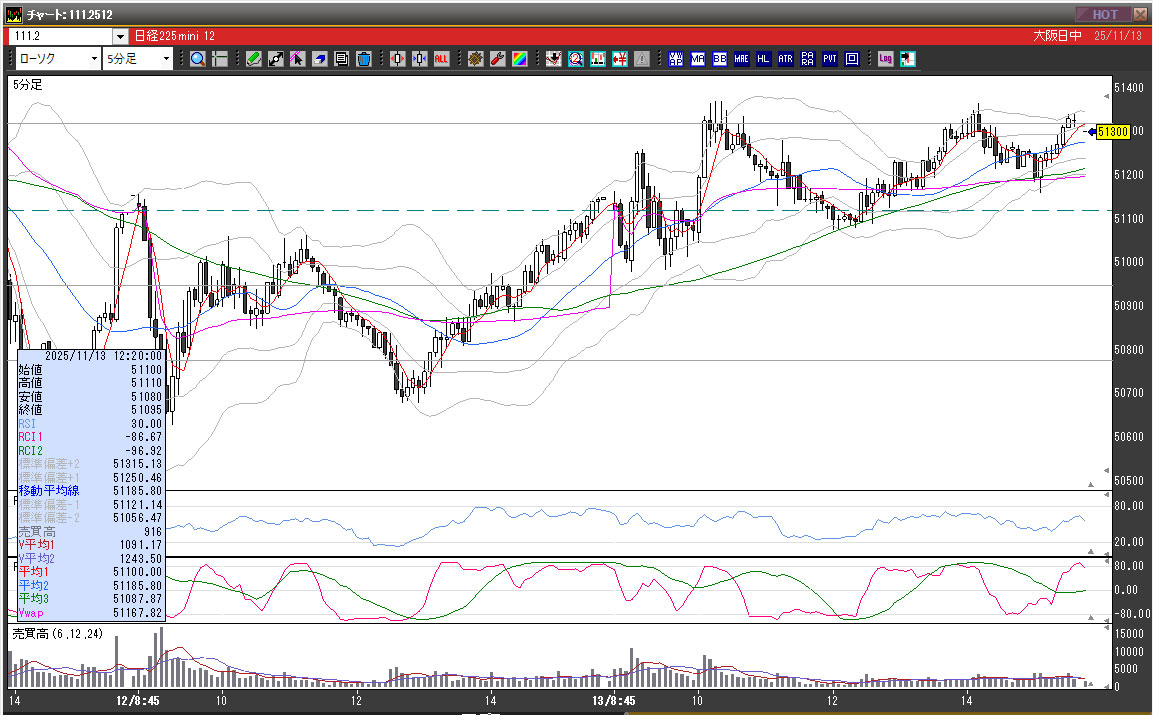Screen dimensions: 1153x715
Task: Toggle the MA moving average indicator
Action: (698, 59)
